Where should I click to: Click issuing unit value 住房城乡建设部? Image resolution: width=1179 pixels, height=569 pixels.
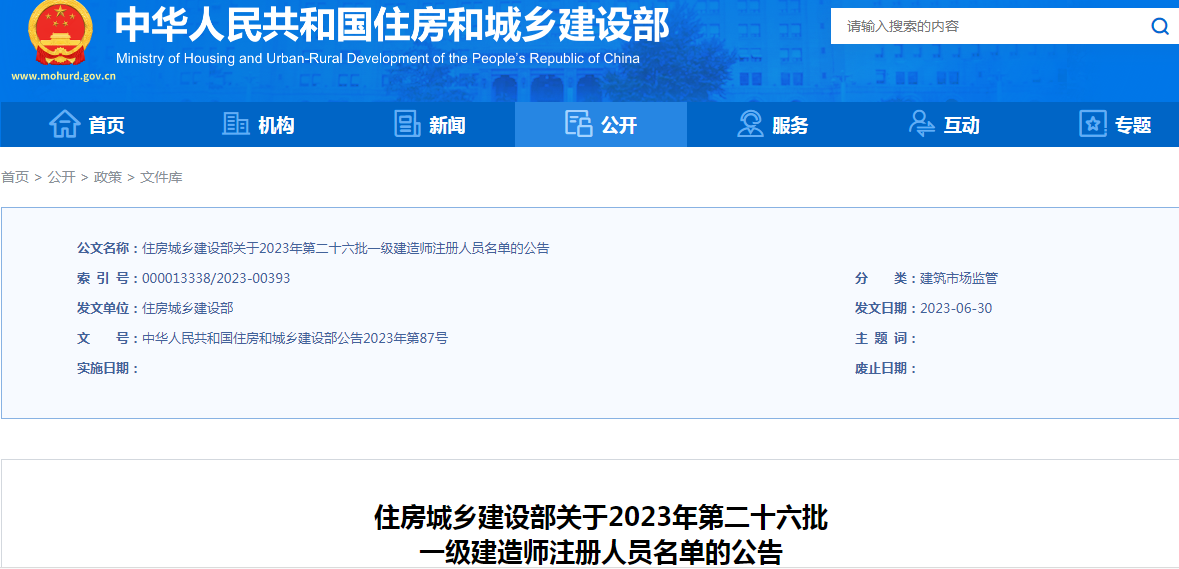pyautogui.click(x=188, y=308)
